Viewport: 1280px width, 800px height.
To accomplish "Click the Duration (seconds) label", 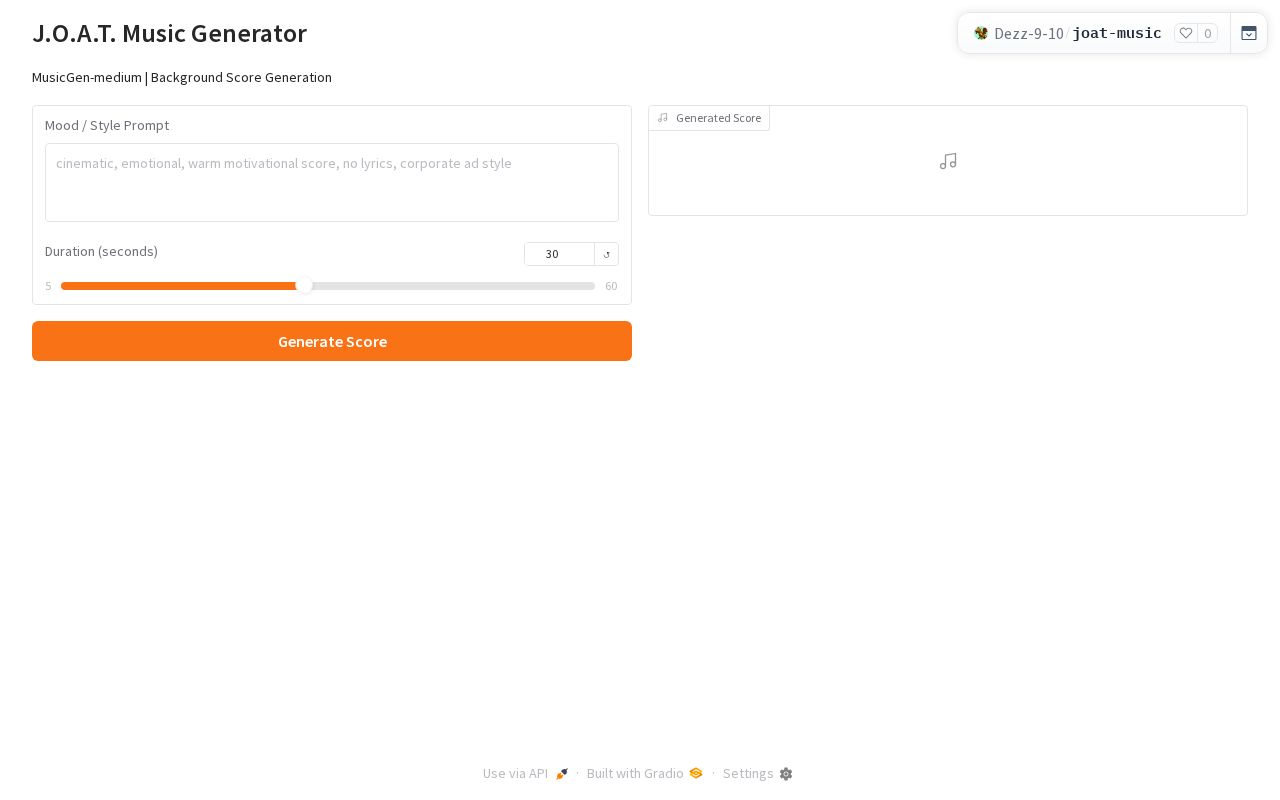I will pyautogui.click(x=101, y=251).
